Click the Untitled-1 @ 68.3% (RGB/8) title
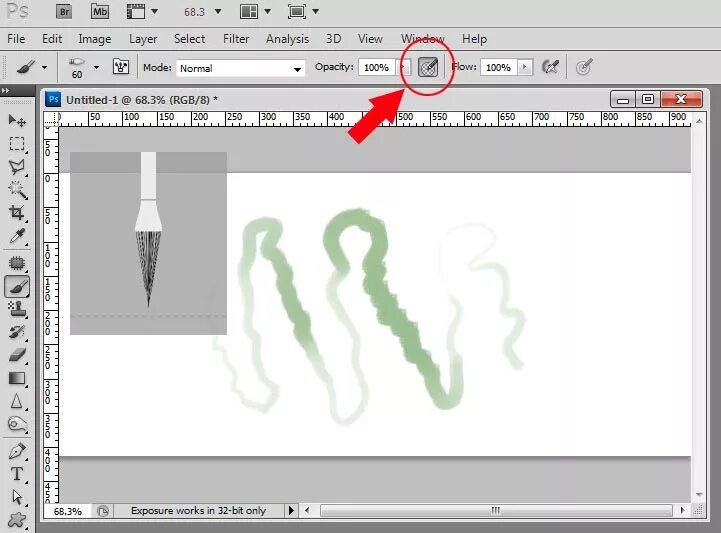 (x=142, y=100)
